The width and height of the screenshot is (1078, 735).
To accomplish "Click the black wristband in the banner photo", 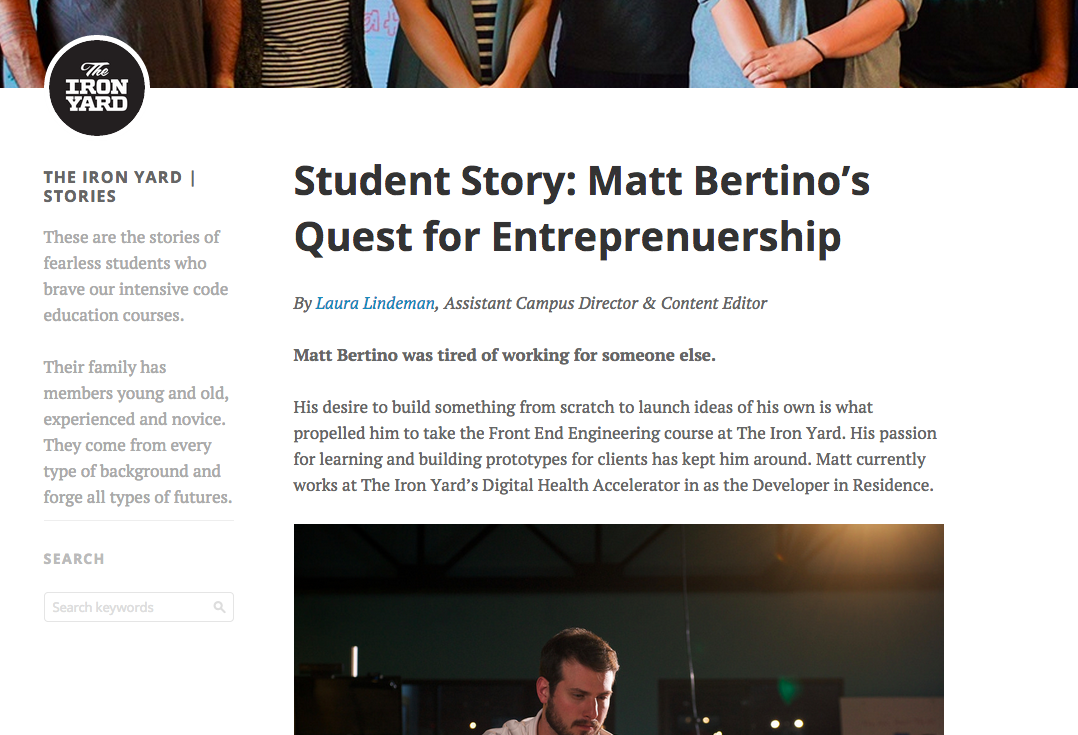I will tap(813, 50).
